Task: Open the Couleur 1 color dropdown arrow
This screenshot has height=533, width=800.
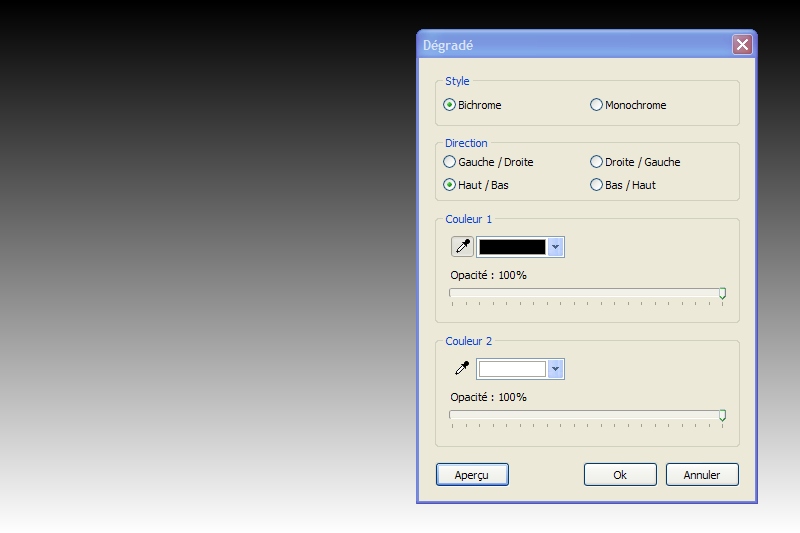Action: click(555, 247)
